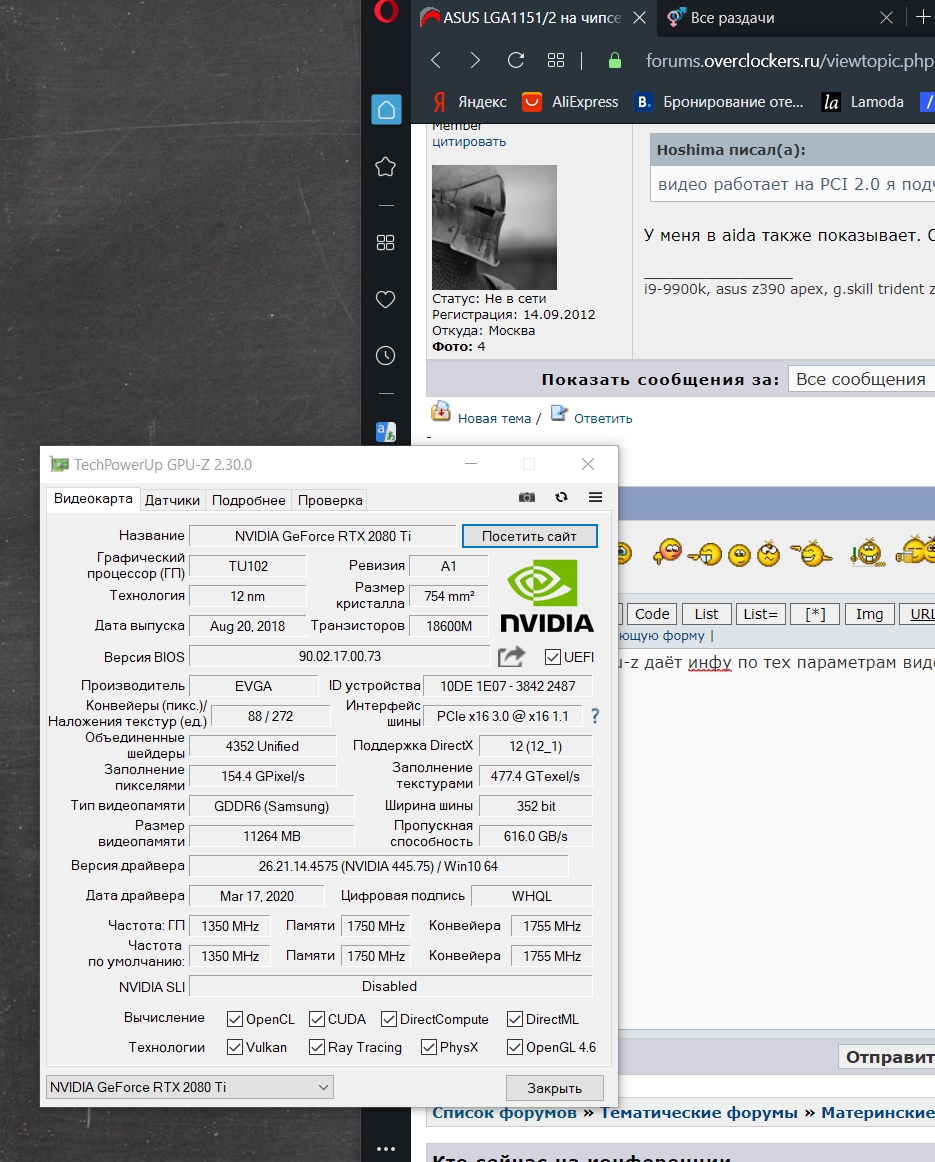Switch to the Проверка tab
Image resolution: width=935 pixels, height=1162 pixels.
click(x=330, y=500)
